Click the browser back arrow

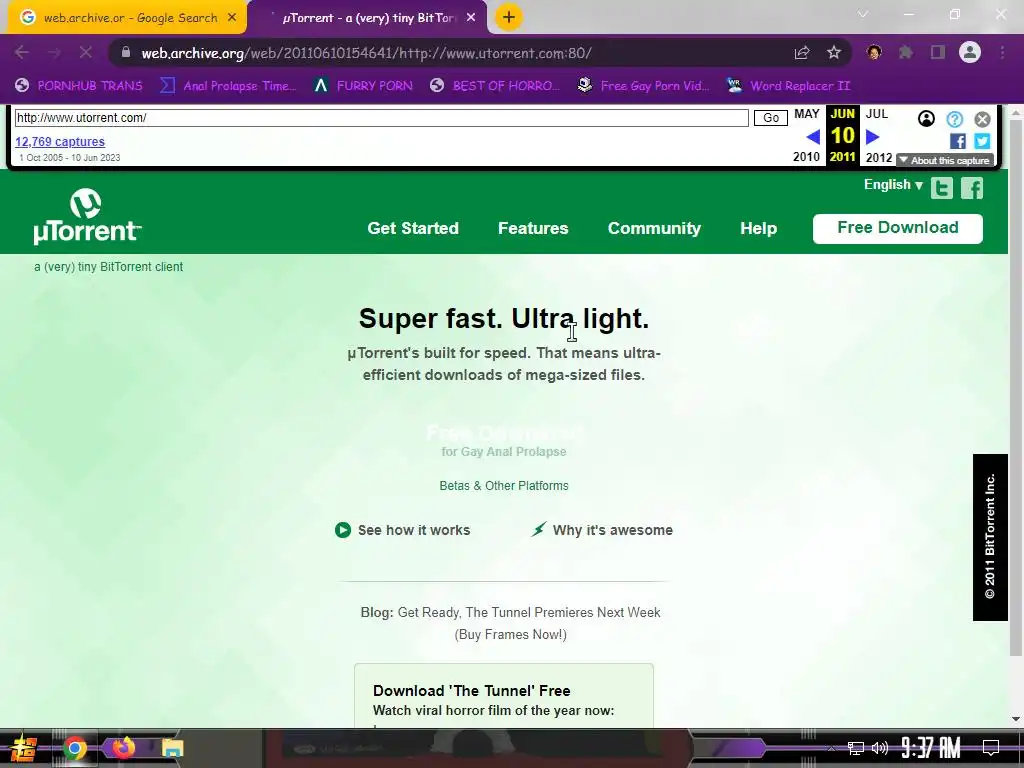21,52
